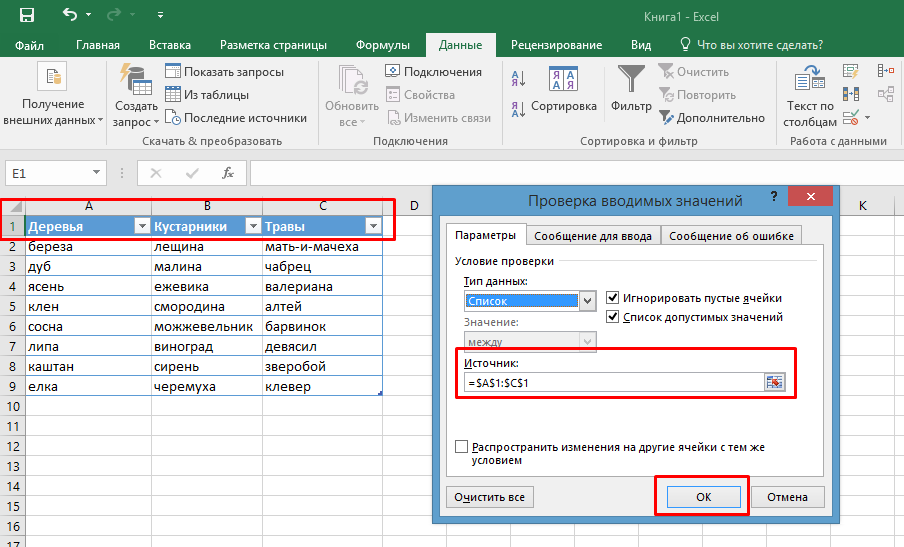Click the insert function fx icon

(228, 173)
